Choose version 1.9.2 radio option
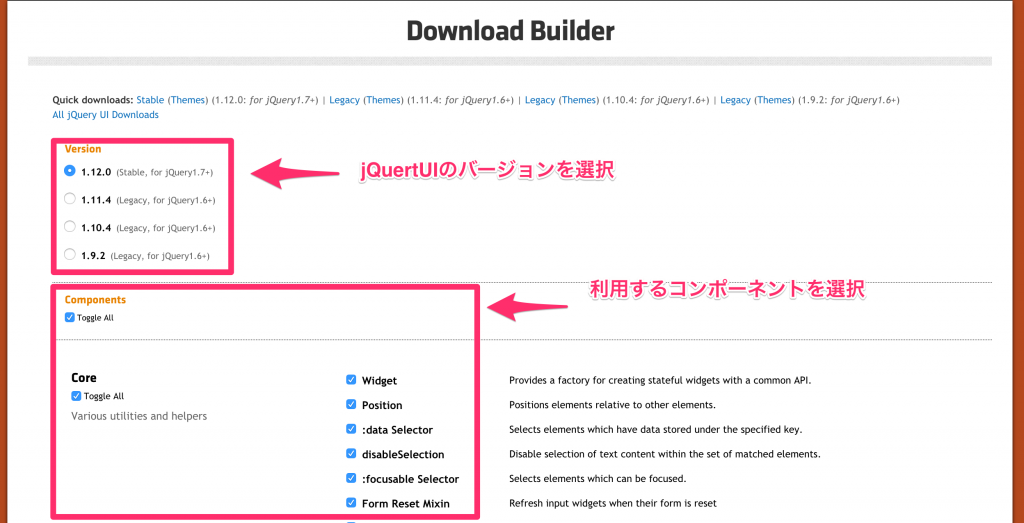Viewport: 1024px width, 523px height. (70, 254)
